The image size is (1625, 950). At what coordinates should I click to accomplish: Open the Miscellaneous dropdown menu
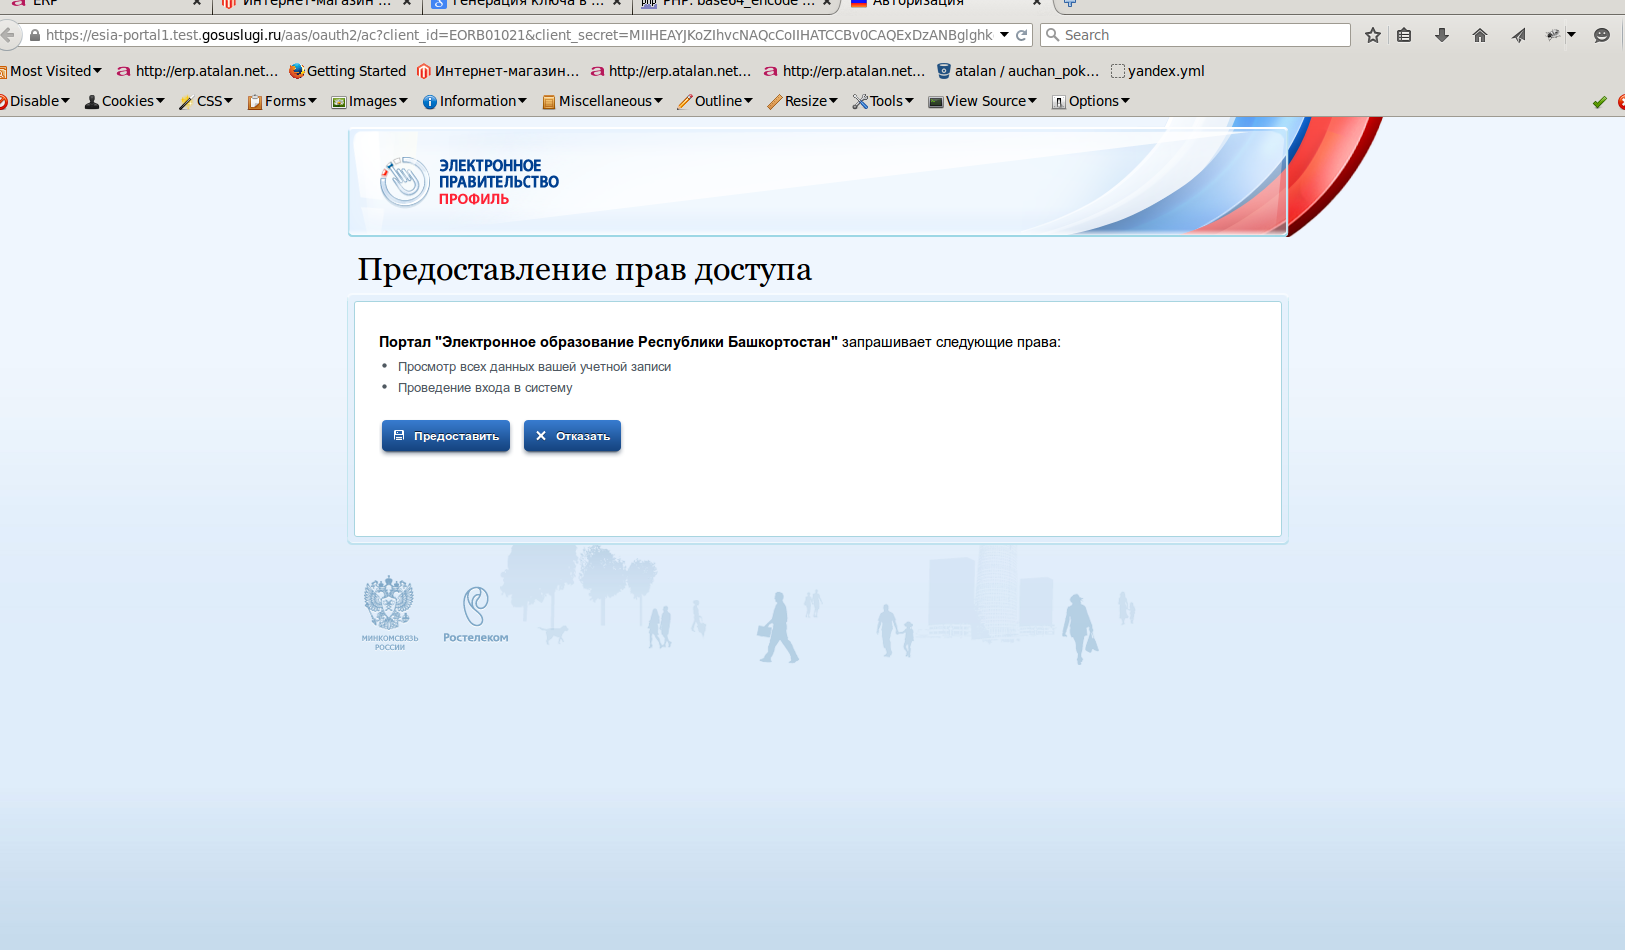[603, 101]
